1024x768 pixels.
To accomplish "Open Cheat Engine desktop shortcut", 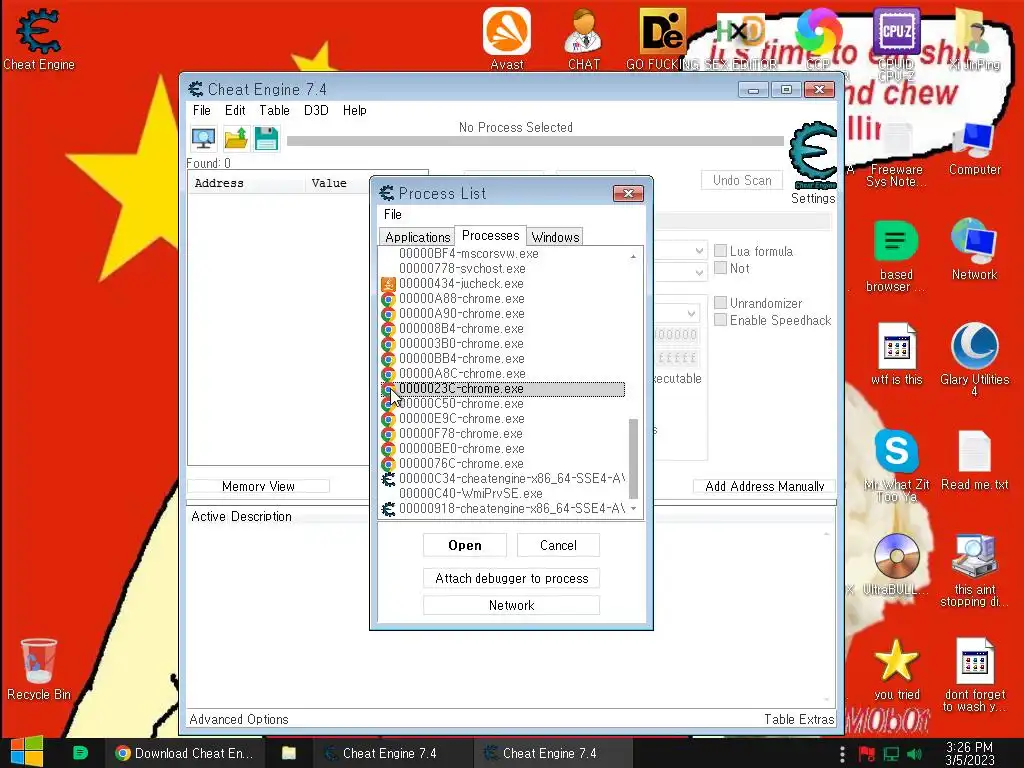I will point(39,39).
